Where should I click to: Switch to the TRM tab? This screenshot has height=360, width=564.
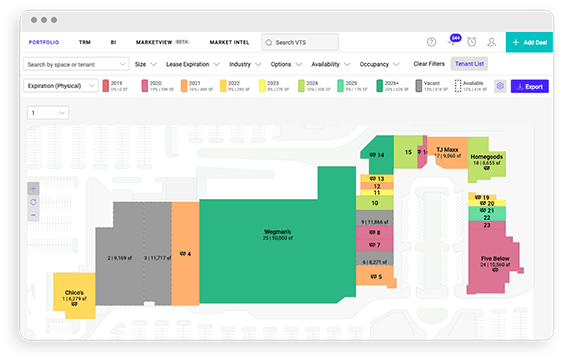[x=85, y=42]
